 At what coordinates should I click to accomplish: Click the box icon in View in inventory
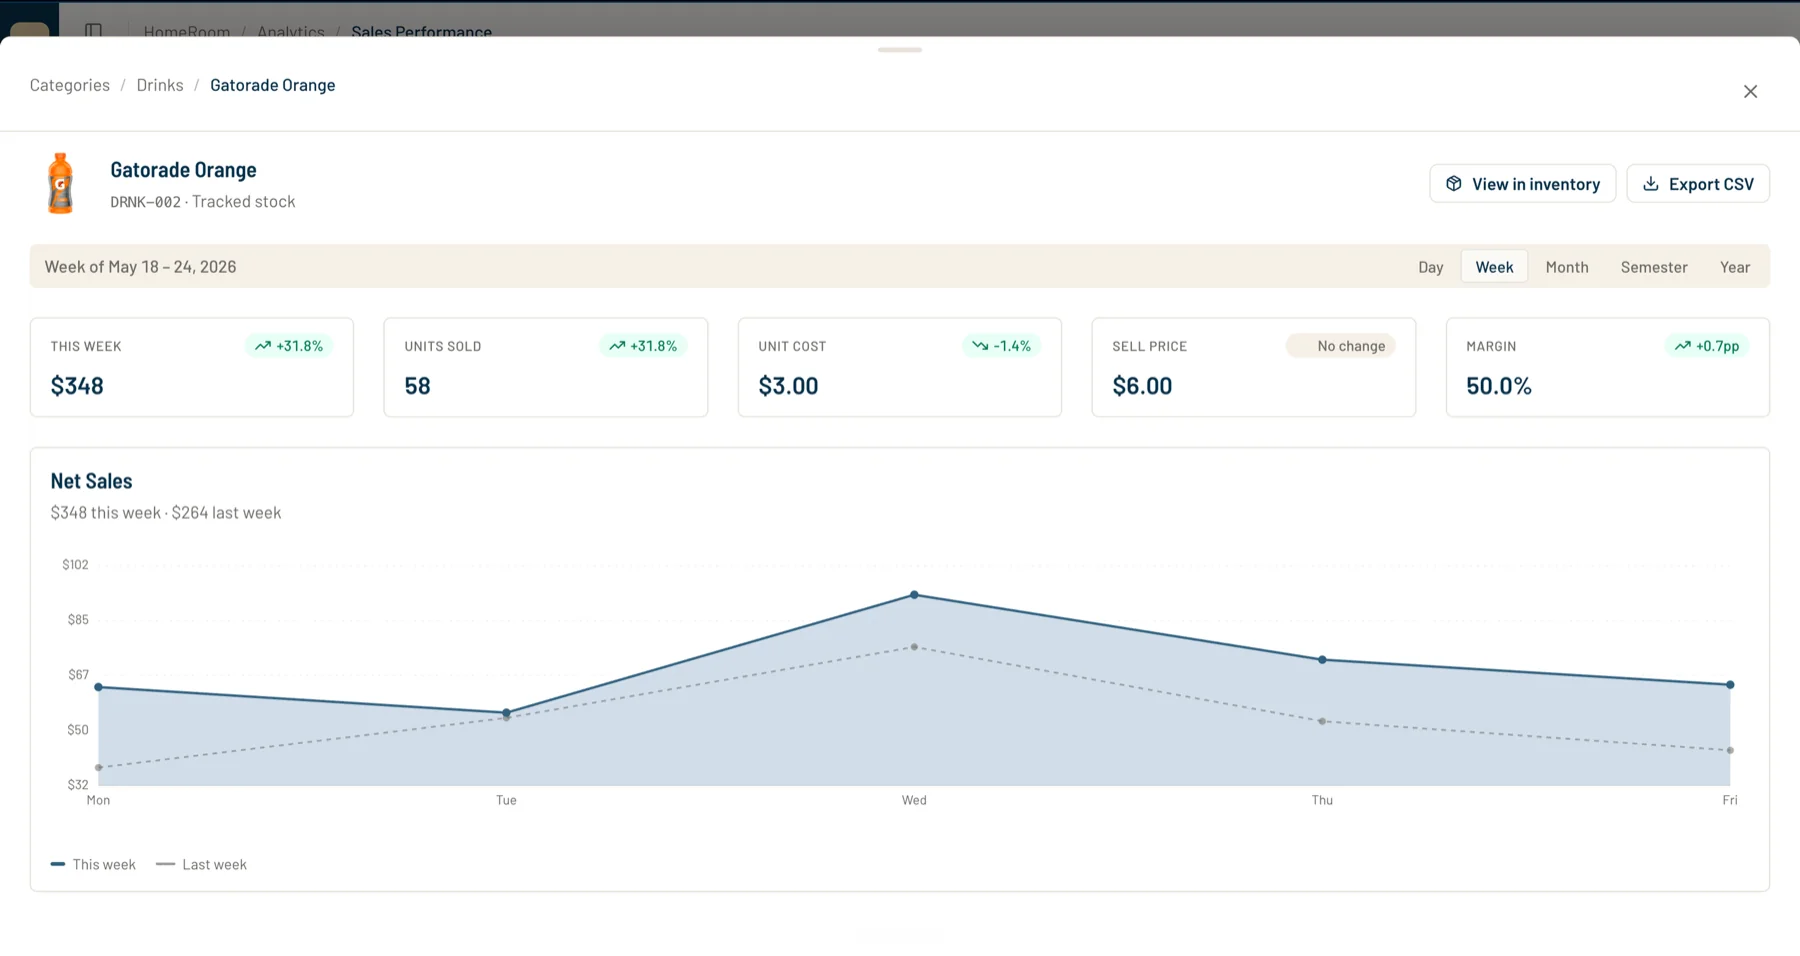tap(1454, 184)
